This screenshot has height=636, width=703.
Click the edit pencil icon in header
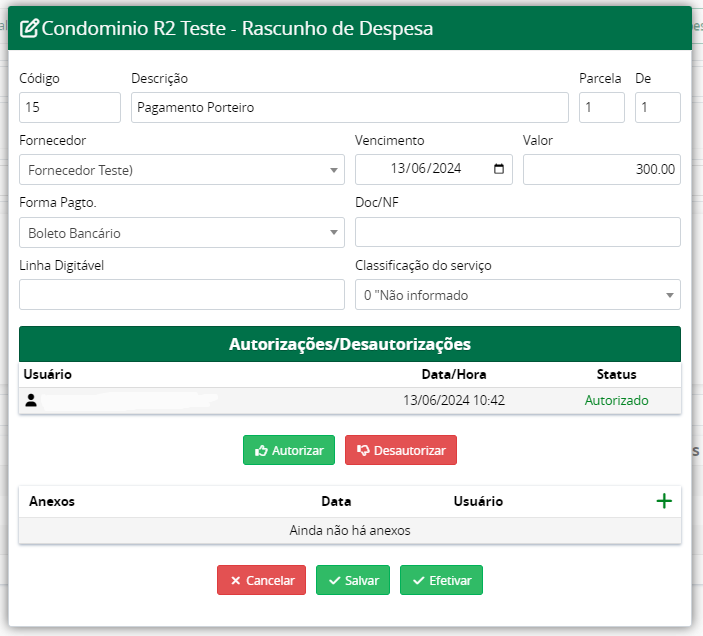(x=30, y=29)
